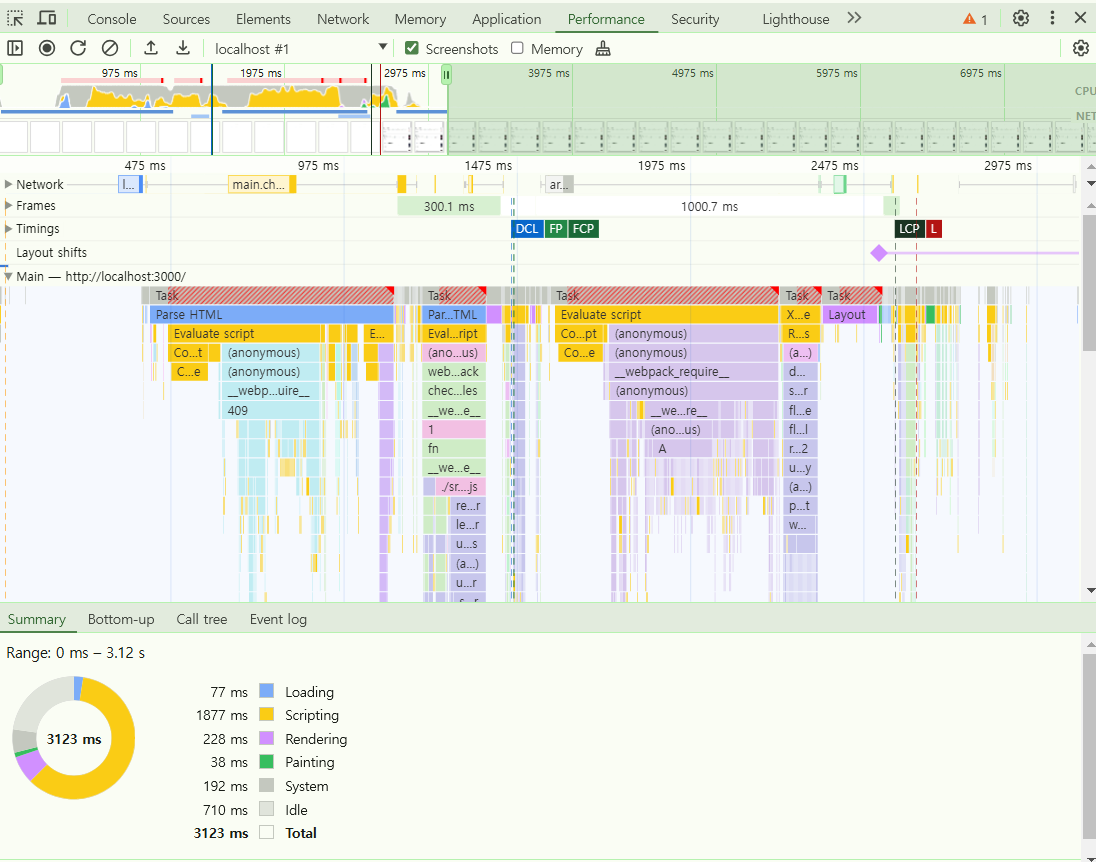Switch to the Bottom-up tab
This screenshot has height=862, width=1096.
point(121,619)
